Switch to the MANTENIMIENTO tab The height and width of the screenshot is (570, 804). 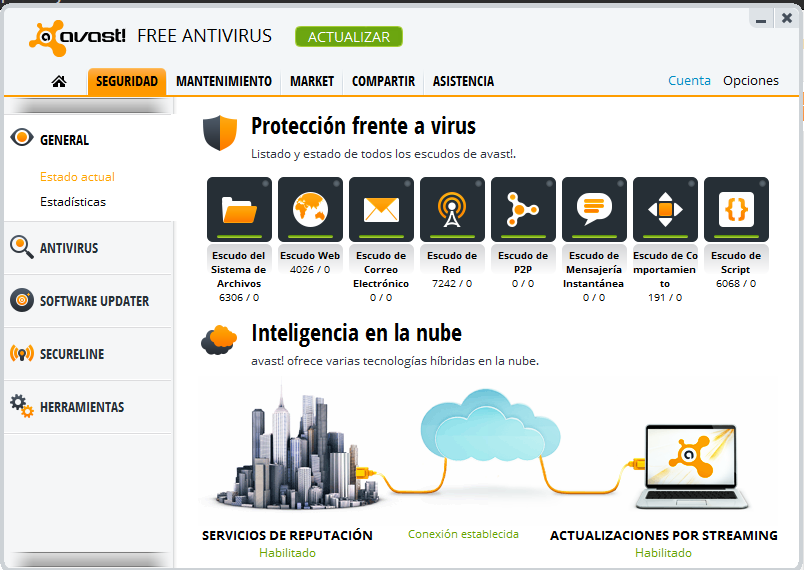(x=224, y=82)
